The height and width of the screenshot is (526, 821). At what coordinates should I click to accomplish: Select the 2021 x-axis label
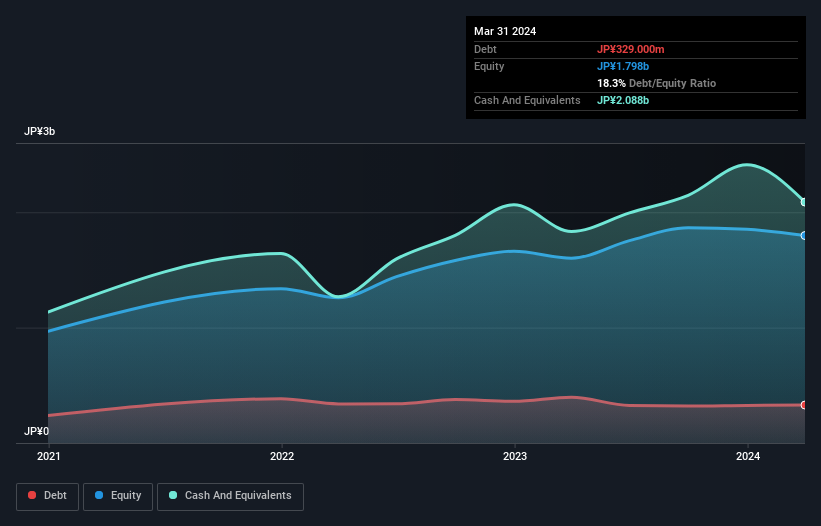click(x=49, y=456)
